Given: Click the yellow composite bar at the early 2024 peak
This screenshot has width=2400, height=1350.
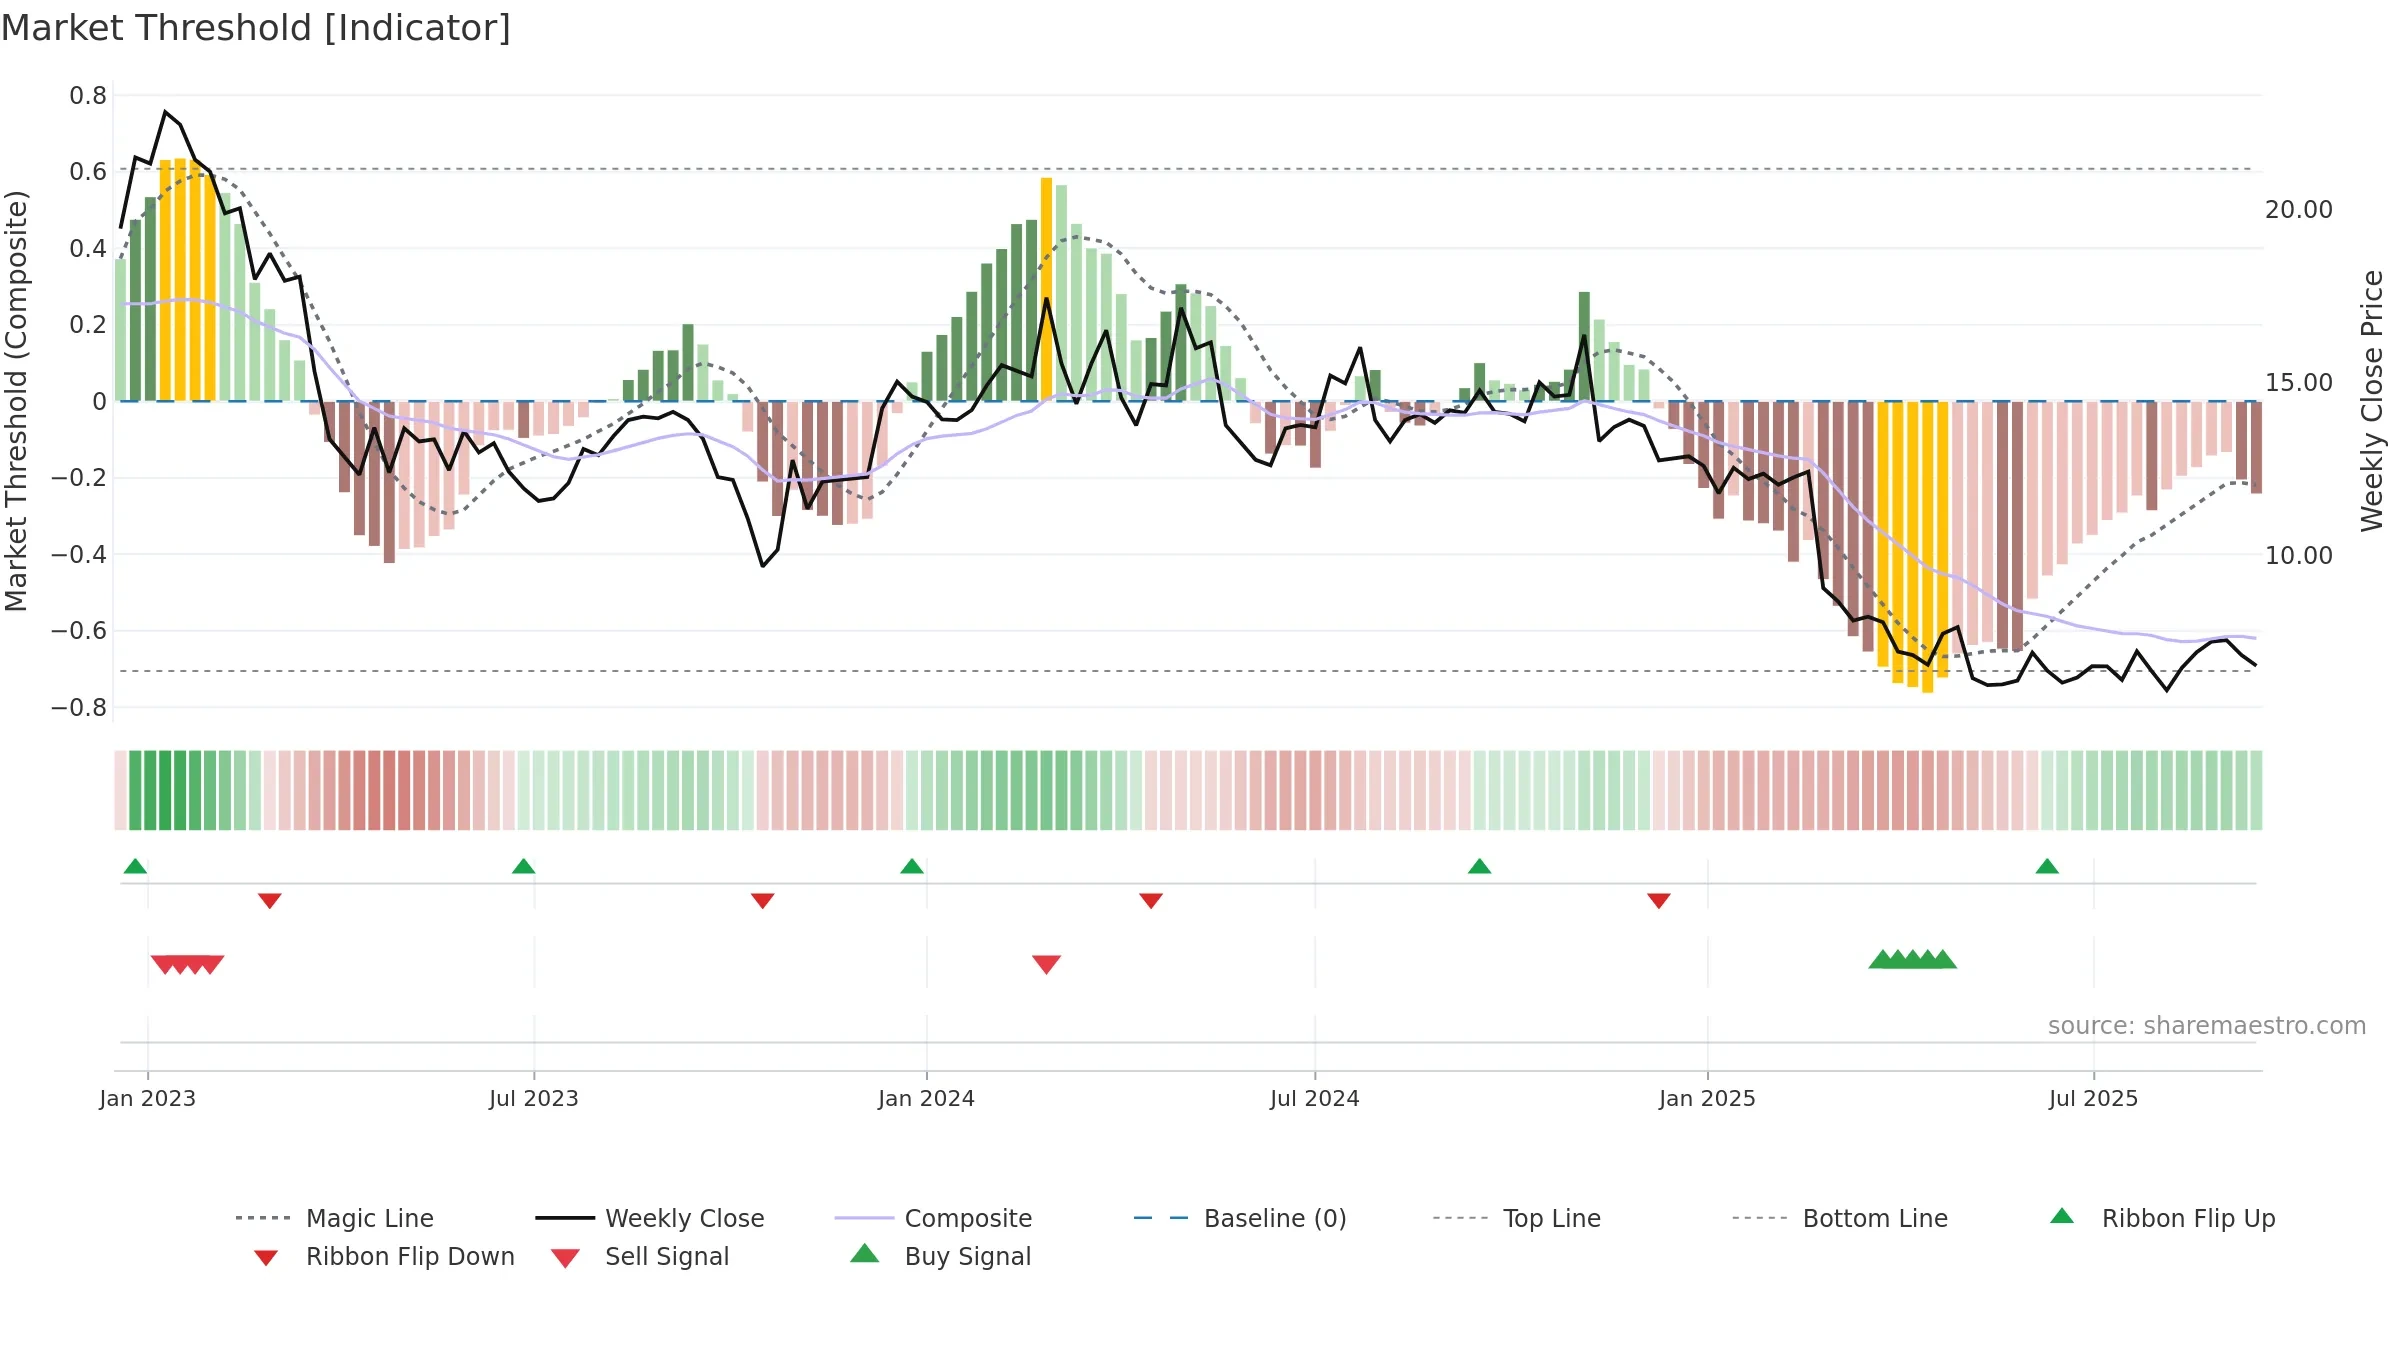Looking at the screenshot, I should (1047, 289).
